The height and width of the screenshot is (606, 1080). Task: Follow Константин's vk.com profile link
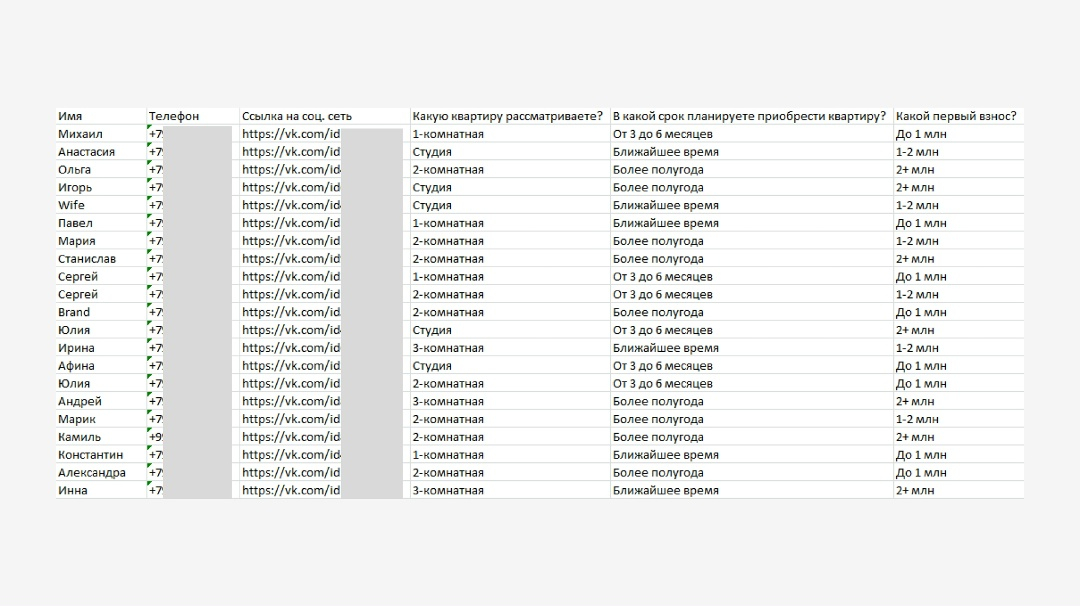(x=291, y=455)
